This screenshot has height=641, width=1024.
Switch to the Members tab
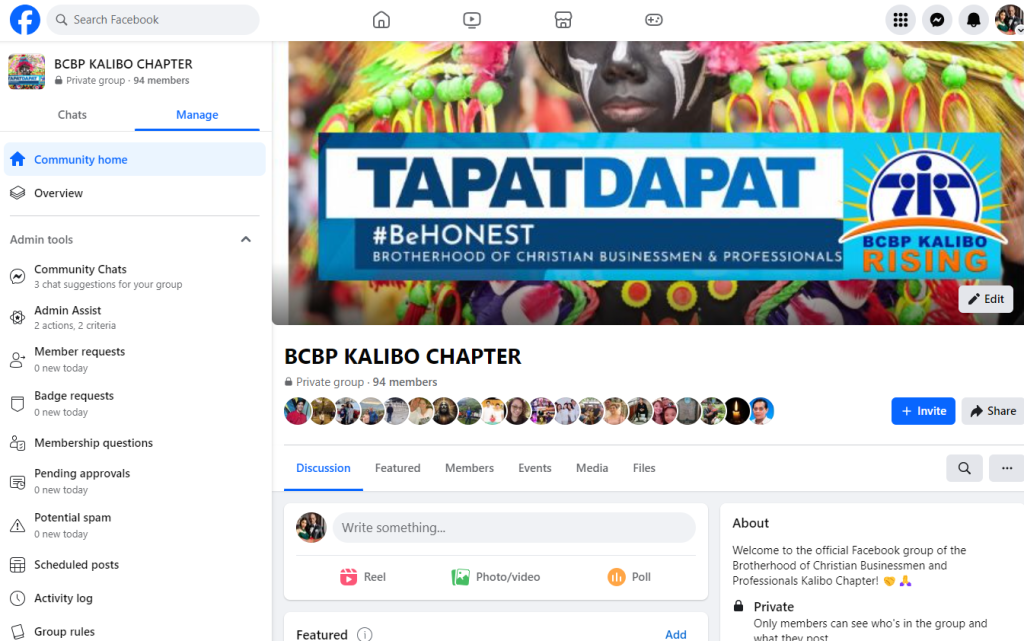470,468
